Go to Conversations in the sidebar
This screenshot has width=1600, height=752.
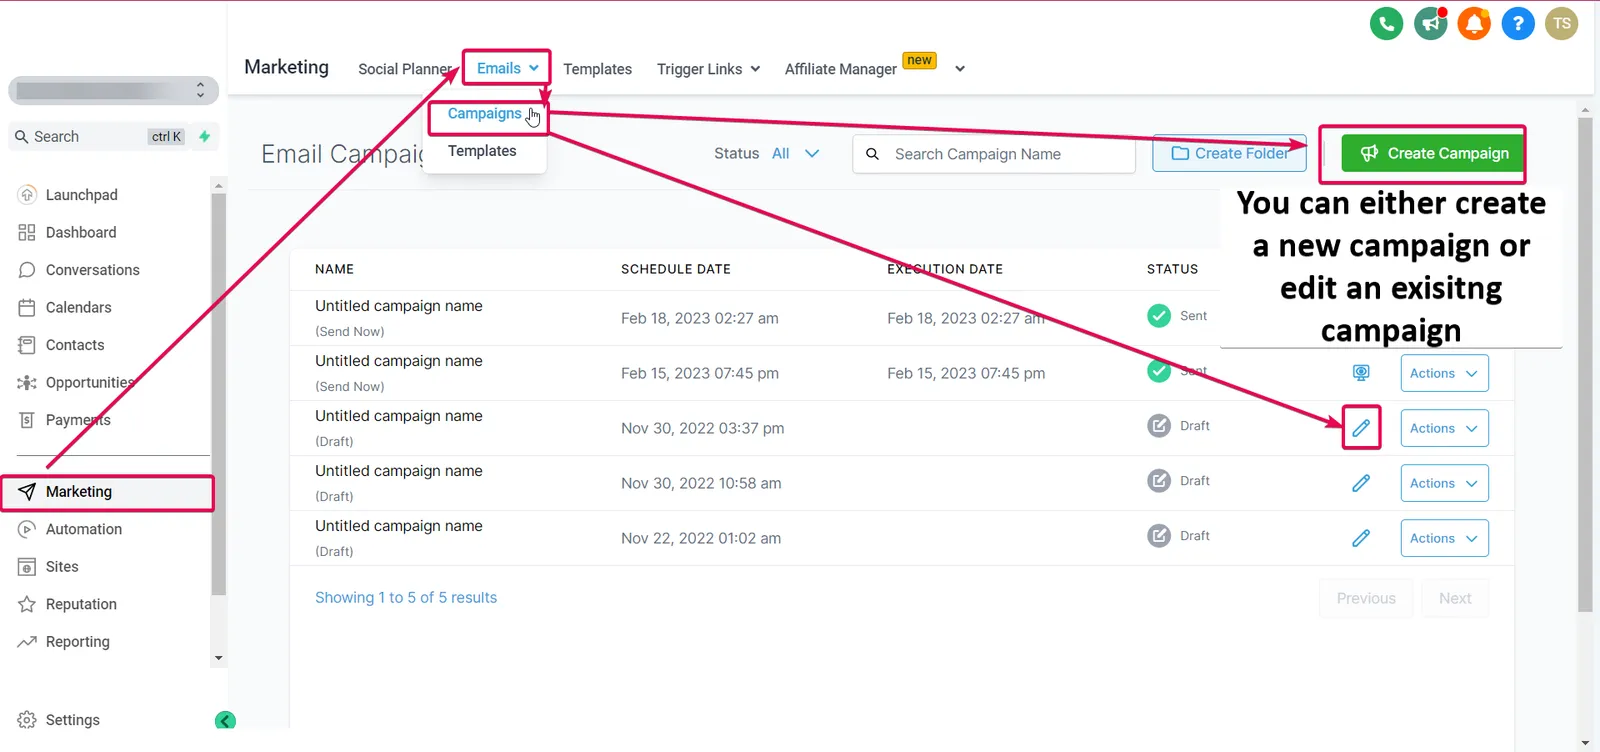[92, 270]
